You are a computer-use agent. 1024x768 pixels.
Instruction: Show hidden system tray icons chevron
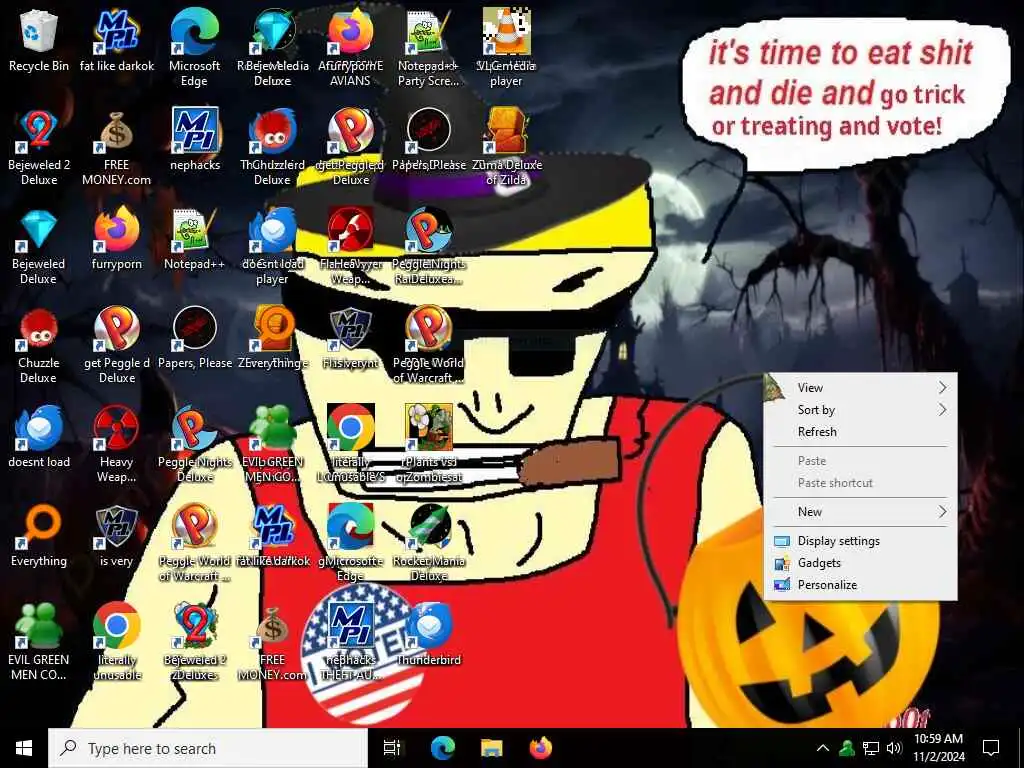pyautogui.click(x=823, y=748)
